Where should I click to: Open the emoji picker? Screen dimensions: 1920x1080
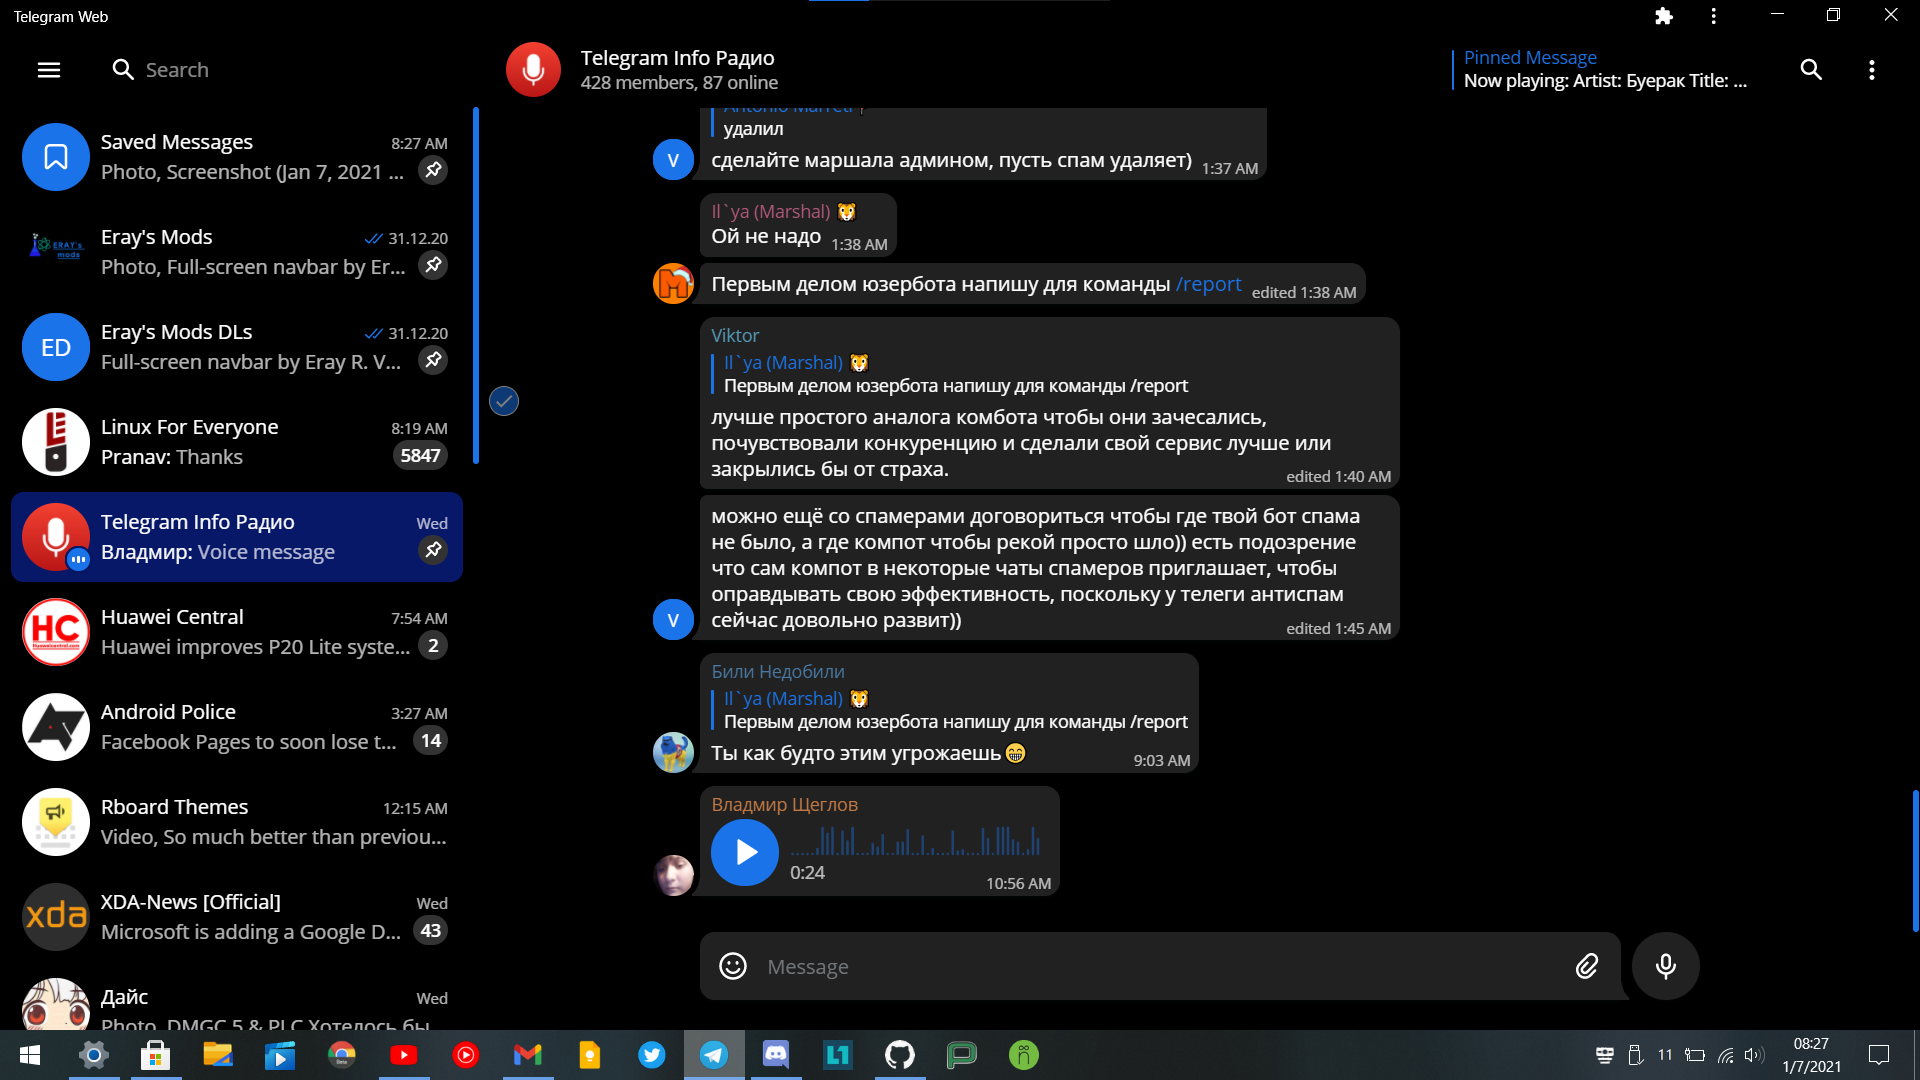(732, 966)
